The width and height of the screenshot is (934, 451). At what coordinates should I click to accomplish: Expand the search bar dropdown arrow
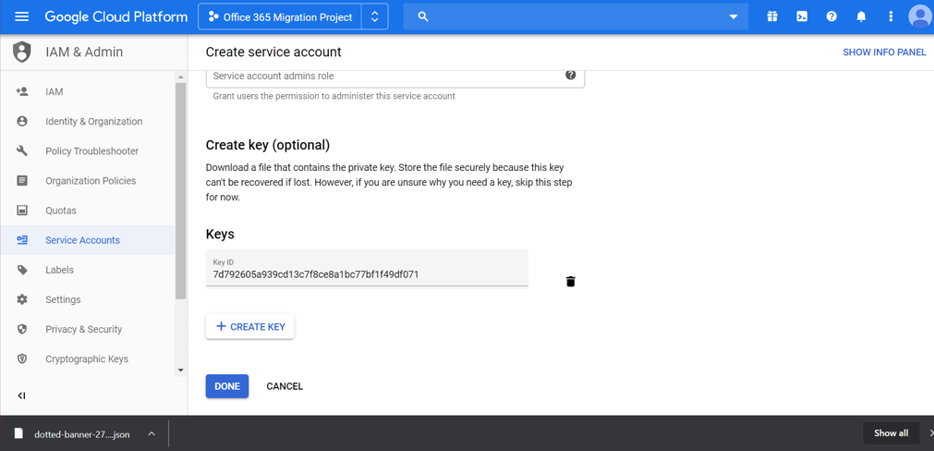point(734,17)
